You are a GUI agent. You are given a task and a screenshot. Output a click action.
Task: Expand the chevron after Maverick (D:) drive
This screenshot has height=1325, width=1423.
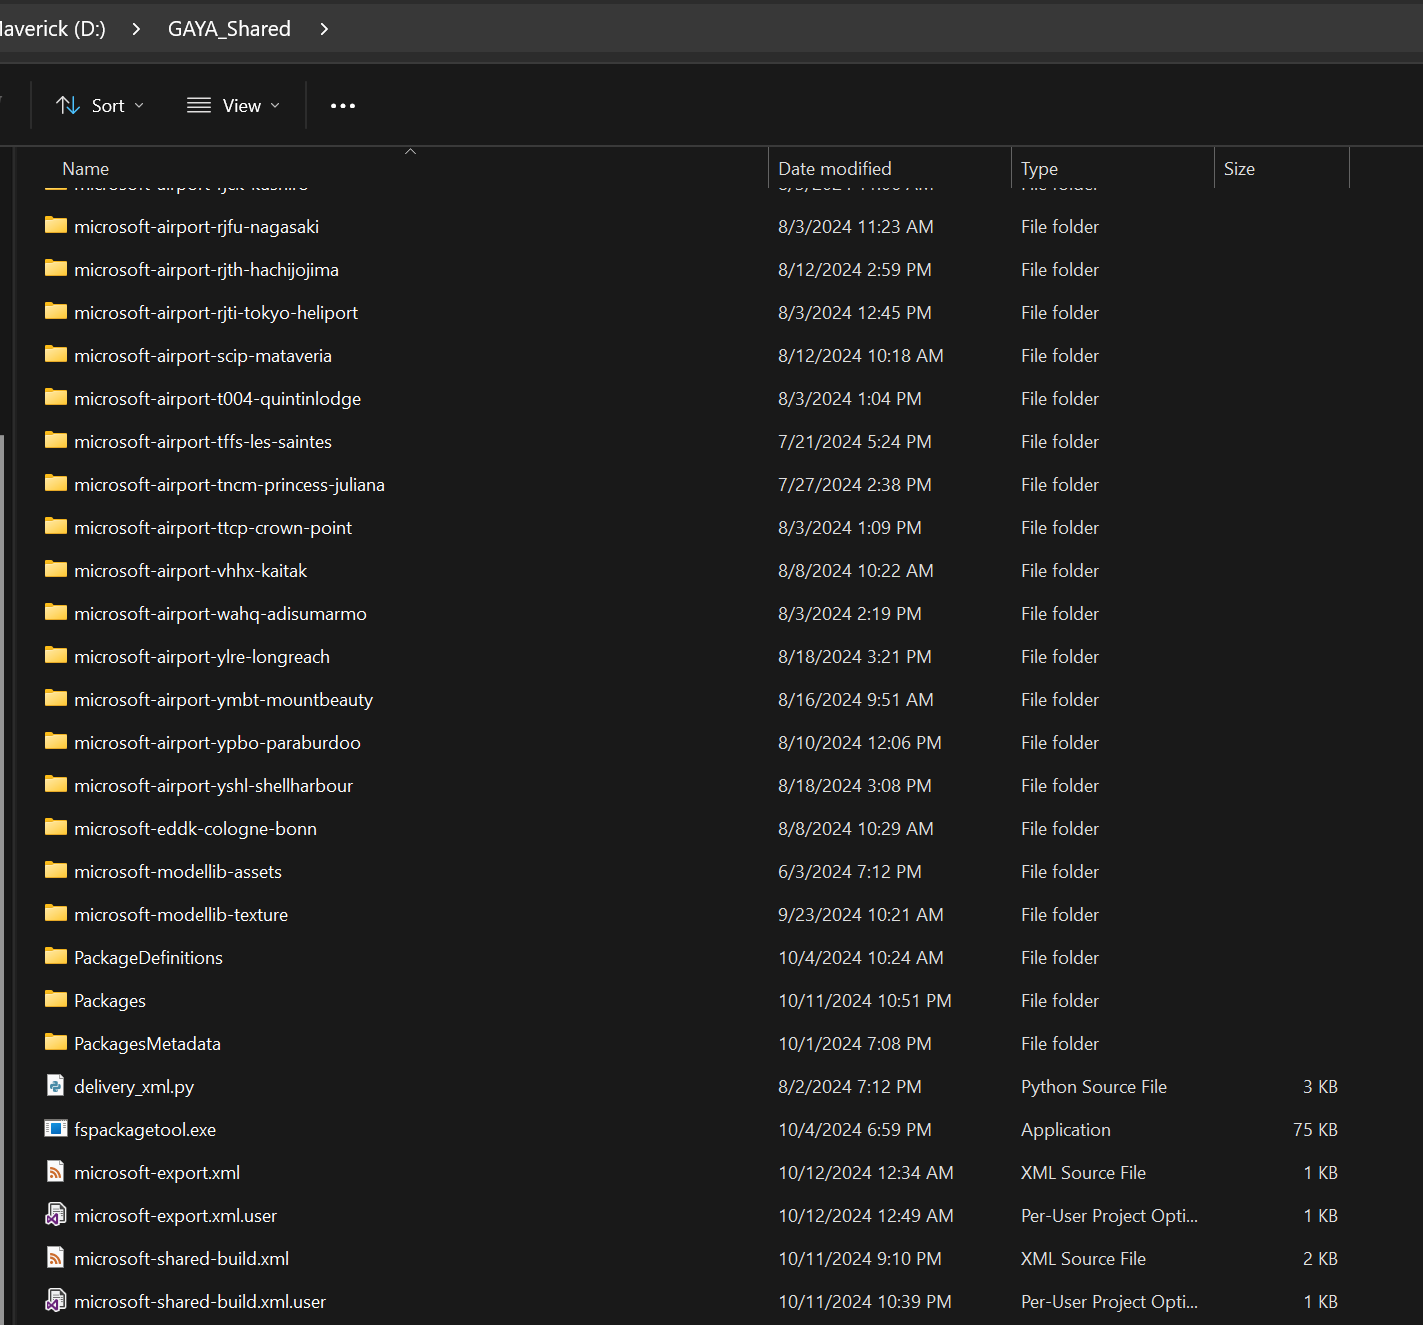tap(136, 29)
